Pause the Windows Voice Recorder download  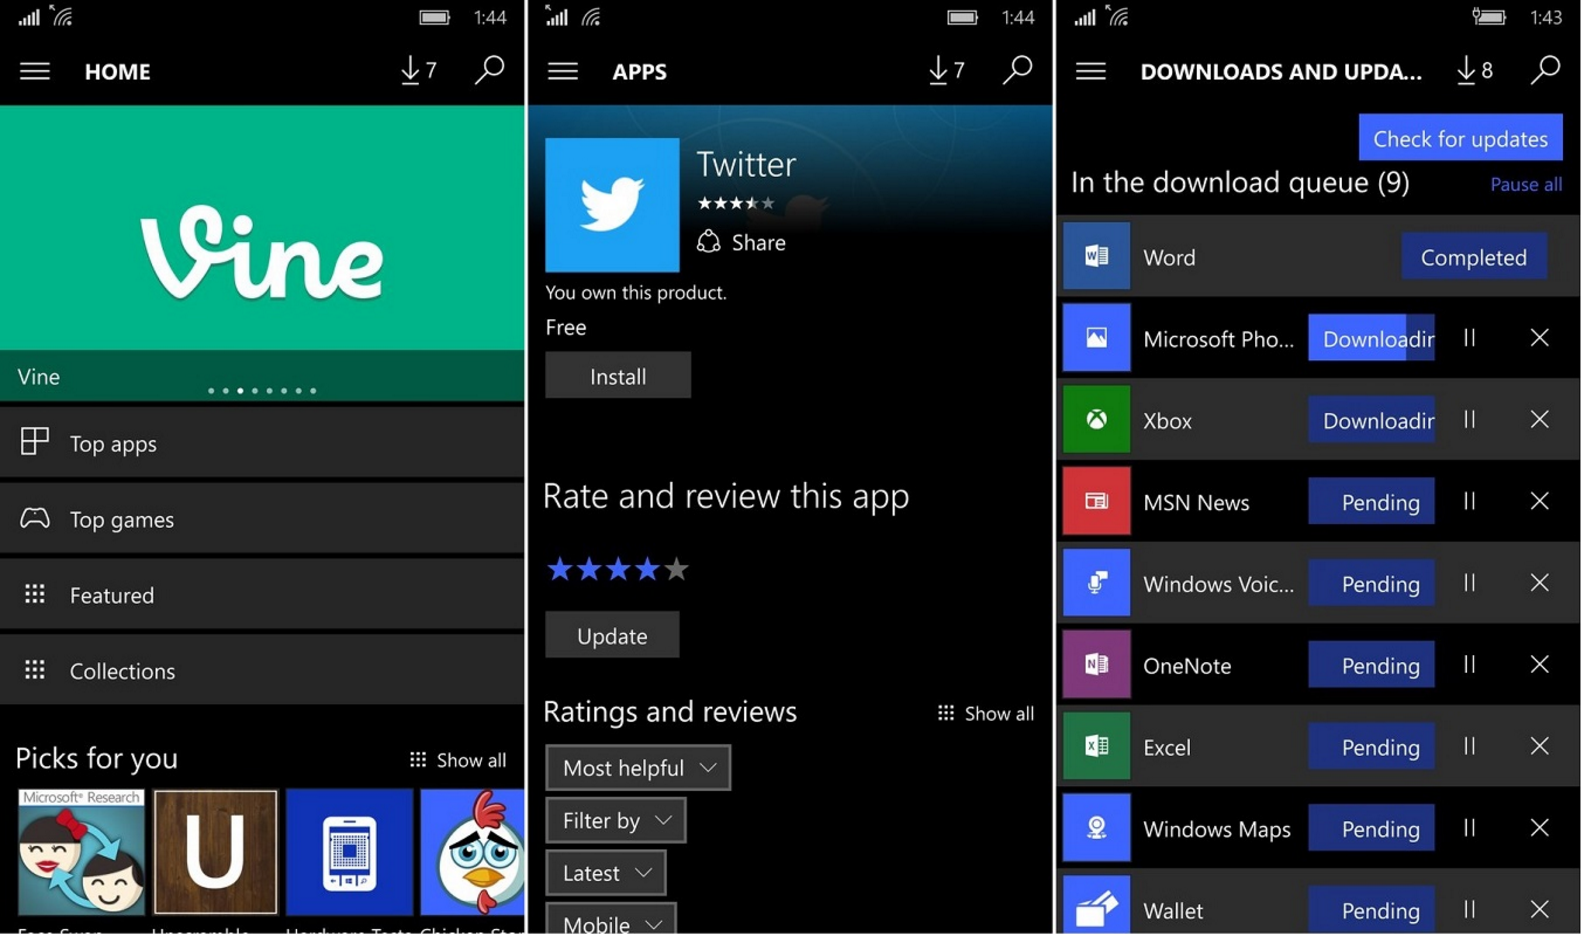[1469, 583]
